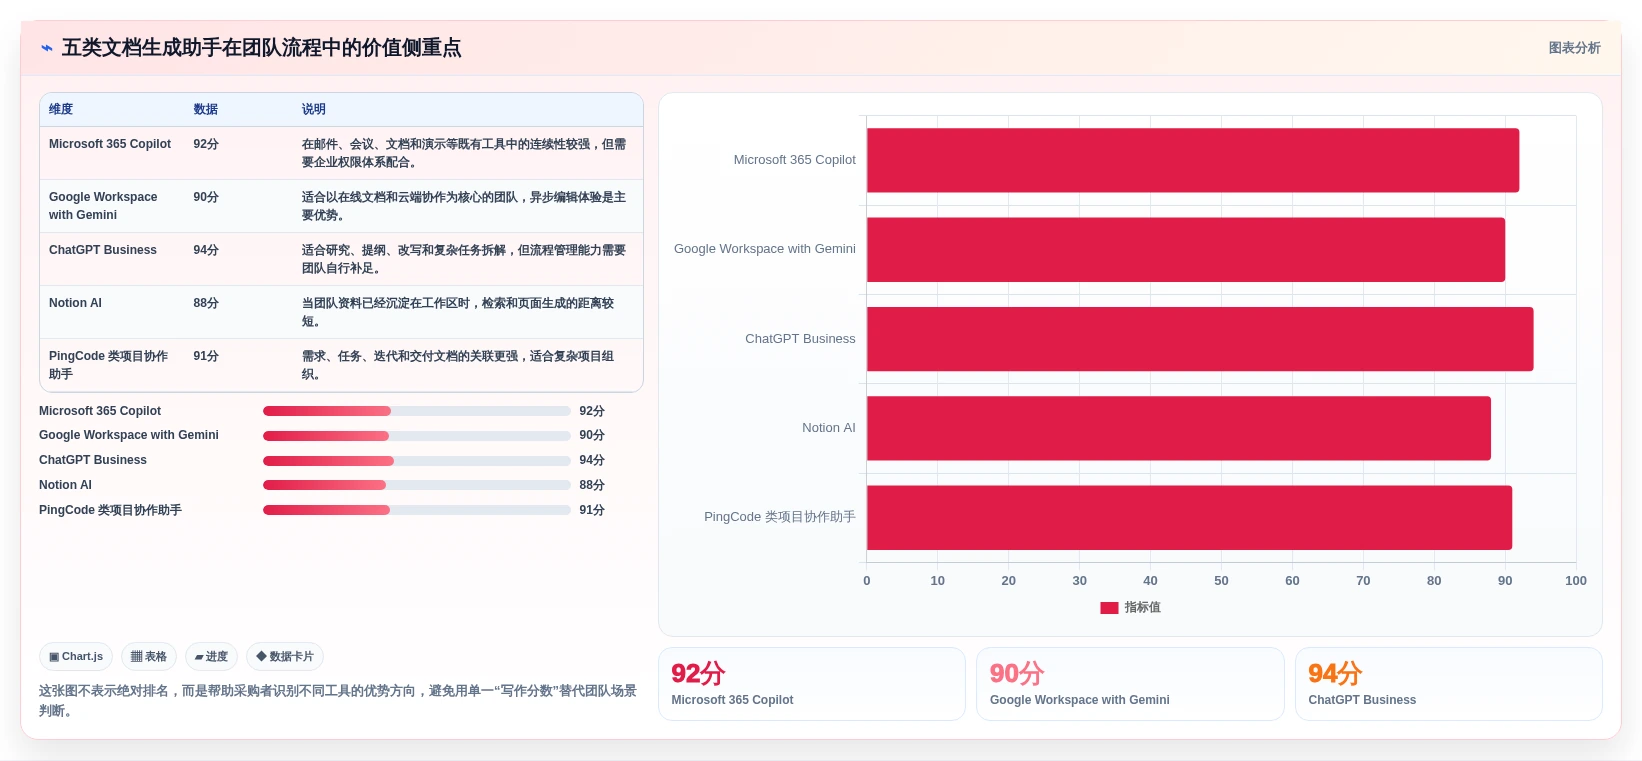Viewport: 1642px width, 761px height.
Task: Click the 进度 tag chip
Action: pos(211,657)
